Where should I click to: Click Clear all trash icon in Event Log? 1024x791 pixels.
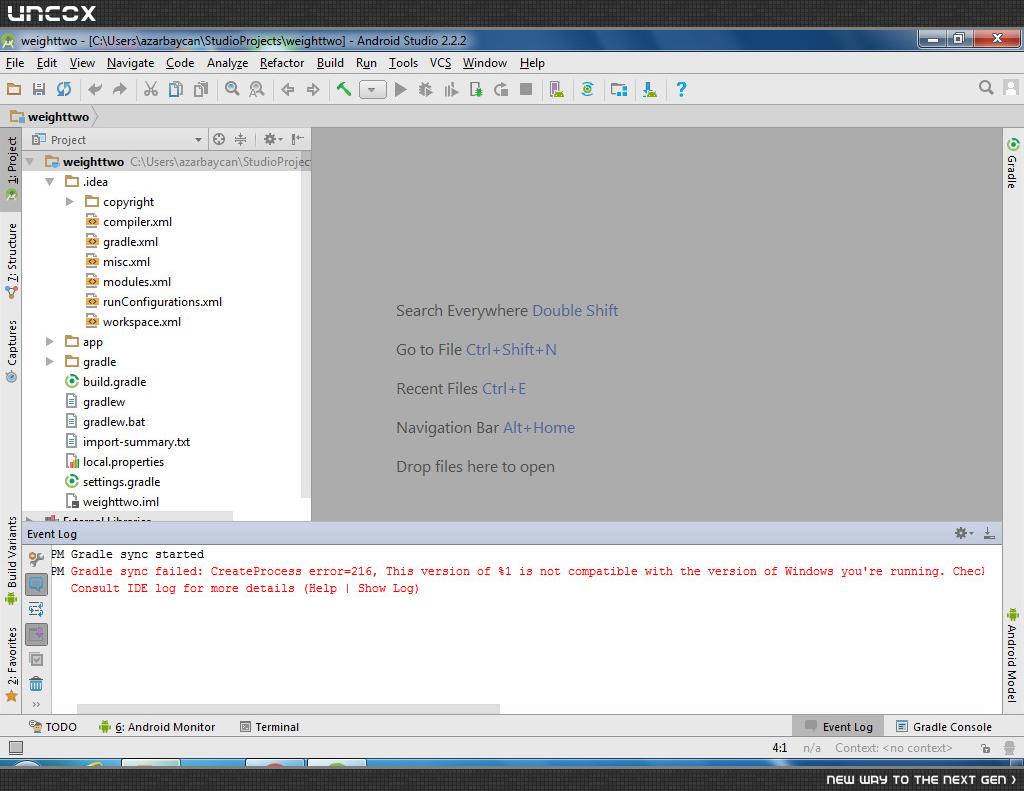[36, 684]
